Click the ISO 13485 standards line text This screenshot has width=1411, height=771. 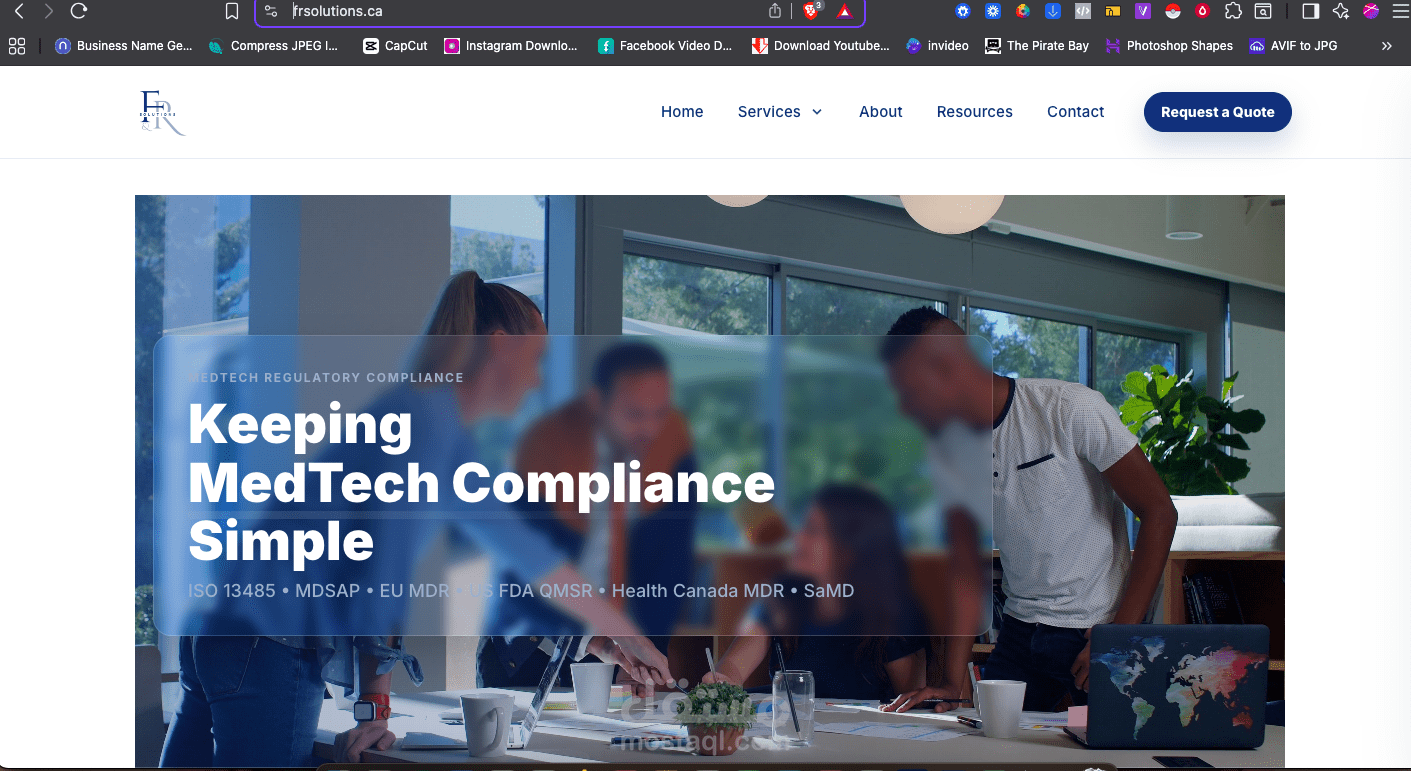coord(521,591)
